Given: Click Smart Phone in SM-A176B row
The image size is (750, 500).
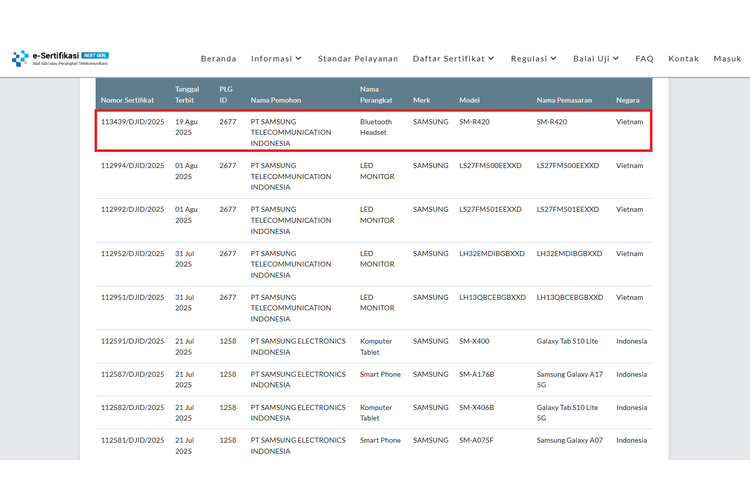Looking at the screenshot, I should tap(380, 374).
